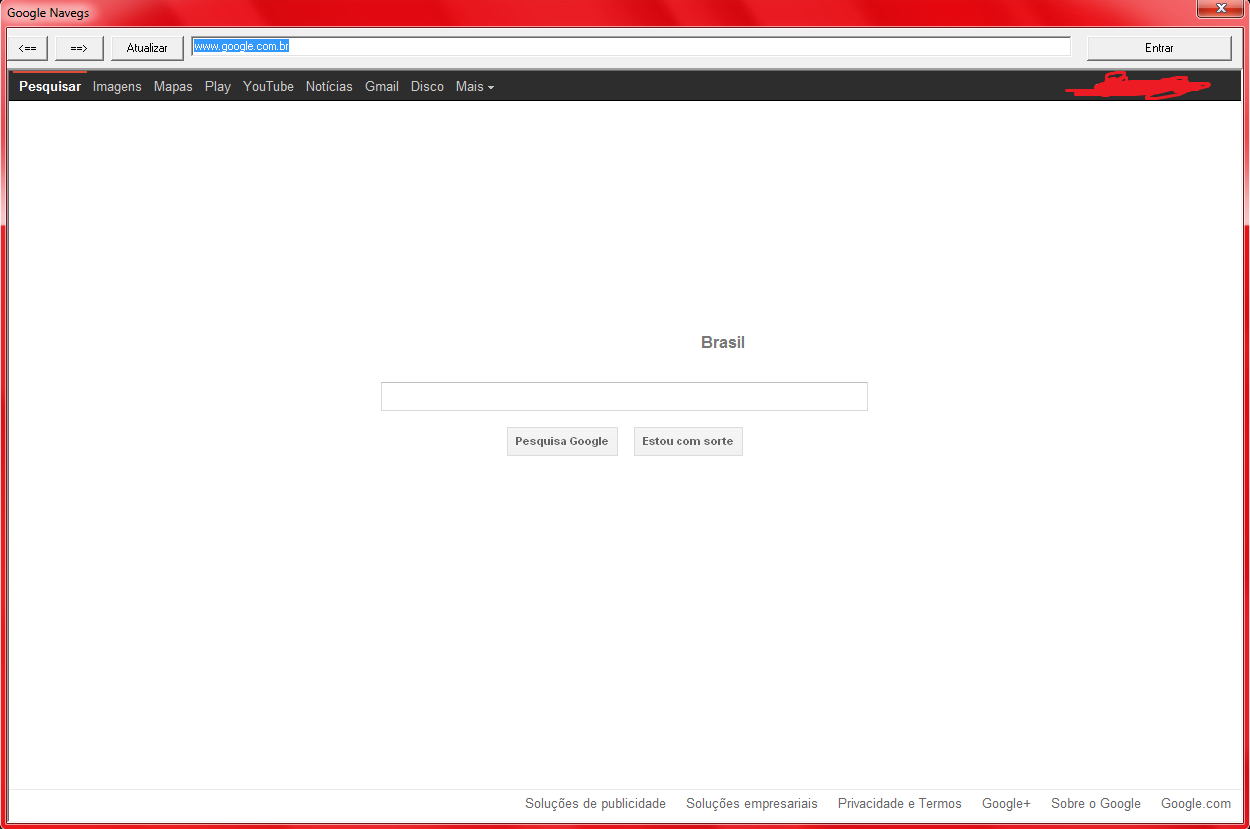
Task: Open YouTube from the Google bar
Action: pyautogui.click(x=268, y=87)
